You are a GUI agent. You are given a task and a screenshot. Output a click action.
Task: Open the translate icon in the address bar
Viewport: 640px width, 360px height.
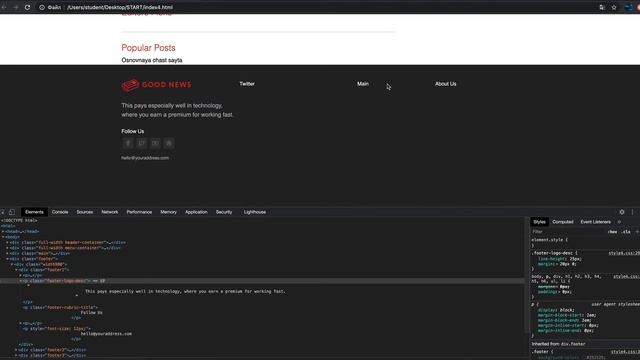602,7
